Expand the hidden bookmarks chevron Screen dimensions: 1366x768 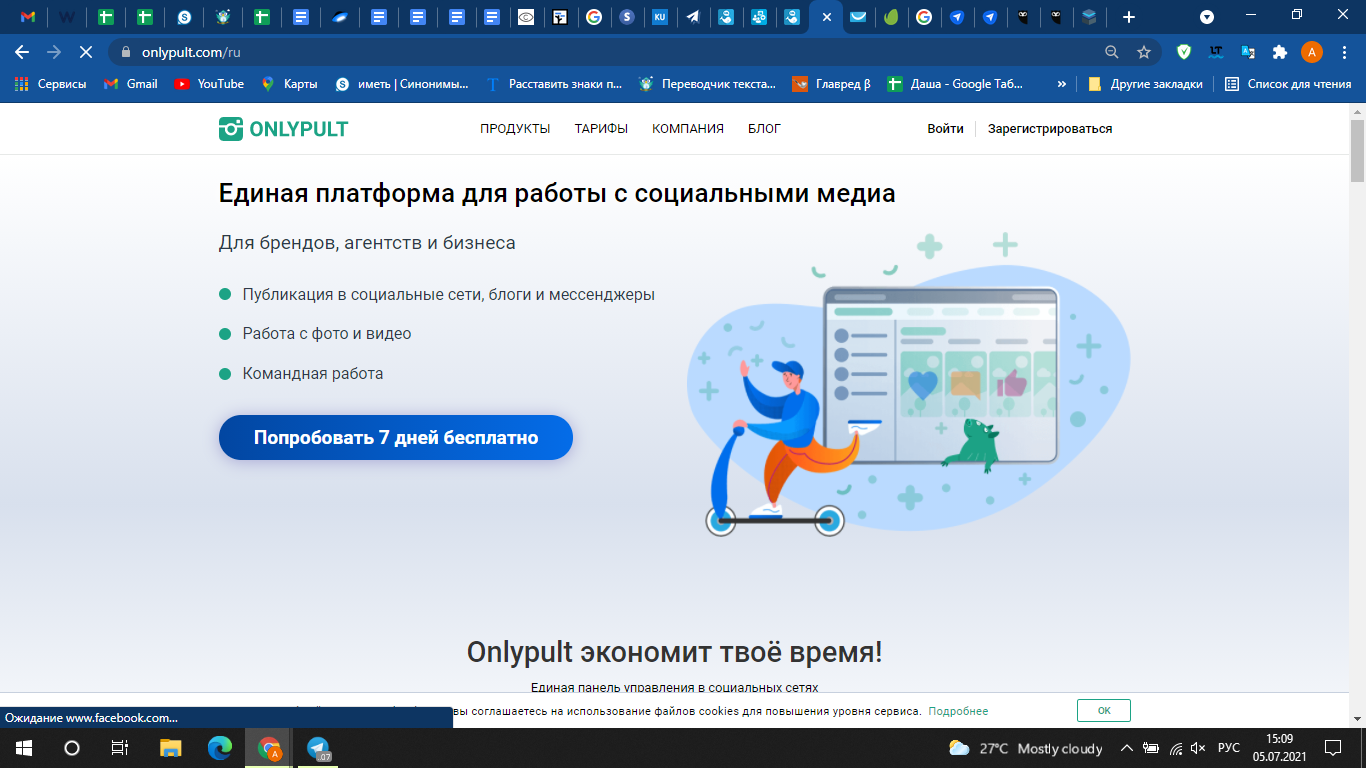click(x=1061, y=84)
